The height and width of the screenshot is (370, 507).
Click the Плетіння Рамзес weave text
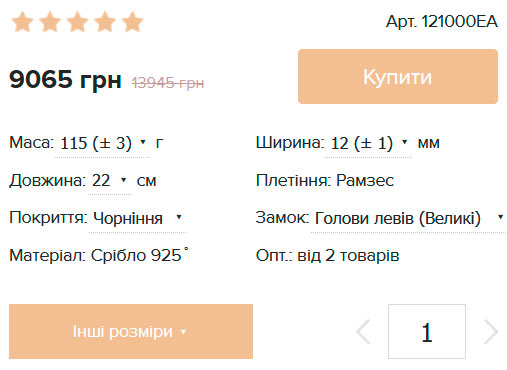325,181
